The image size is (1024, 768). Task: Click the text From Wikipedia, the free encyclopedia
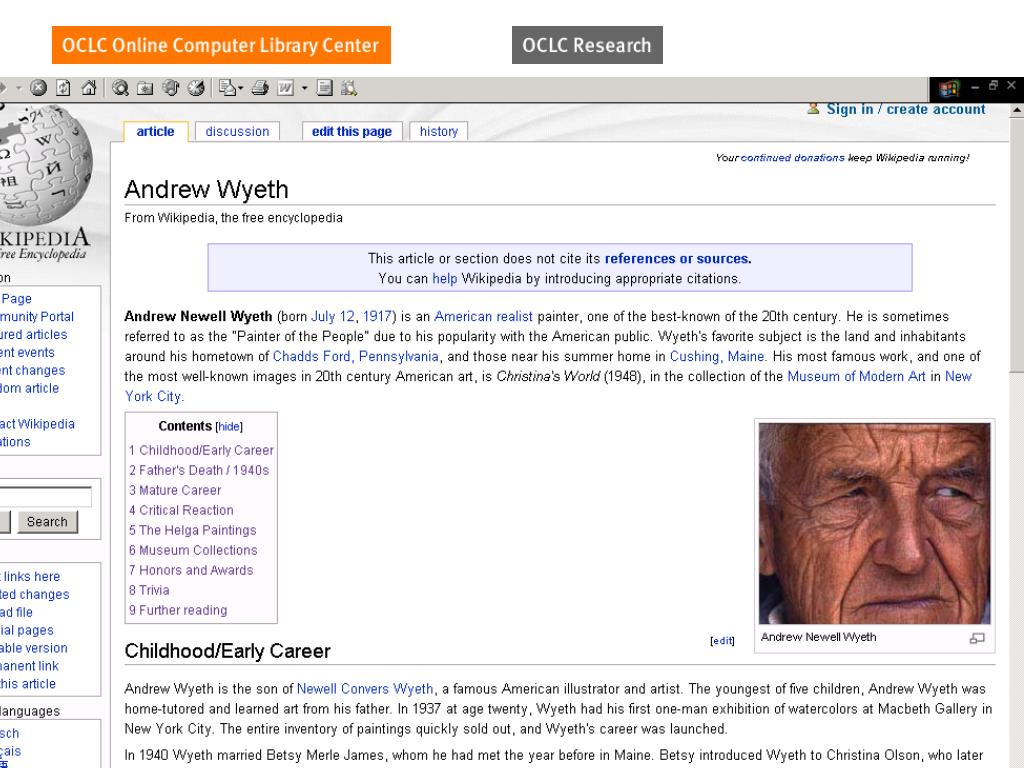(233, 218)
